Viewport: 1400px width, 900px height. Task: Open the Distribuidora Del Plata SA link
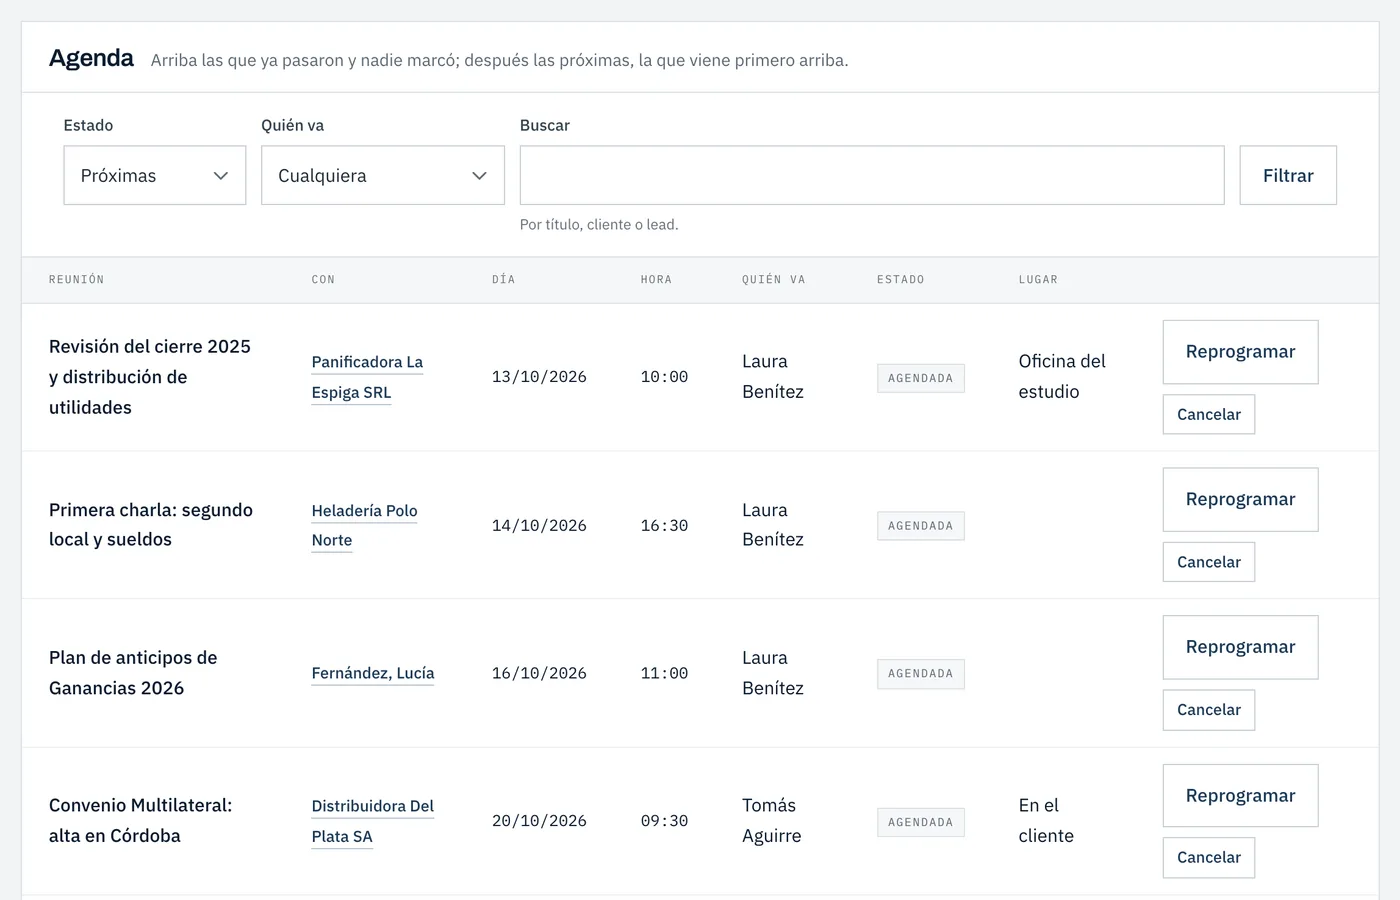pyautogui.click(x=373, y=821)
